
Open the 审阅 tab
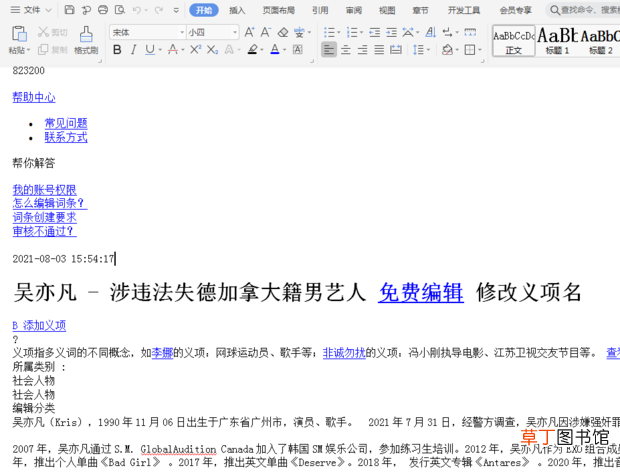(353, 10)
